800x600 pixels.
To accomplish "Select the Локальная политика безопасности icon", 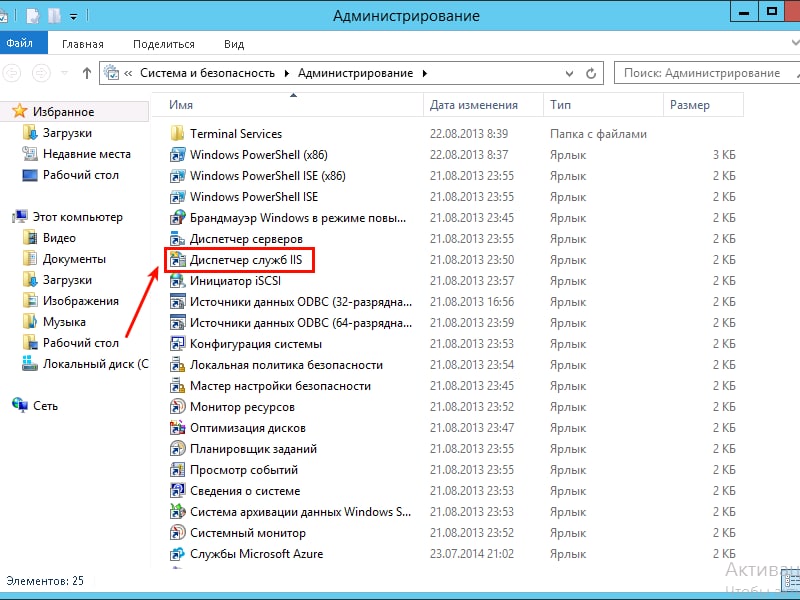I will [x=177, y=365].
